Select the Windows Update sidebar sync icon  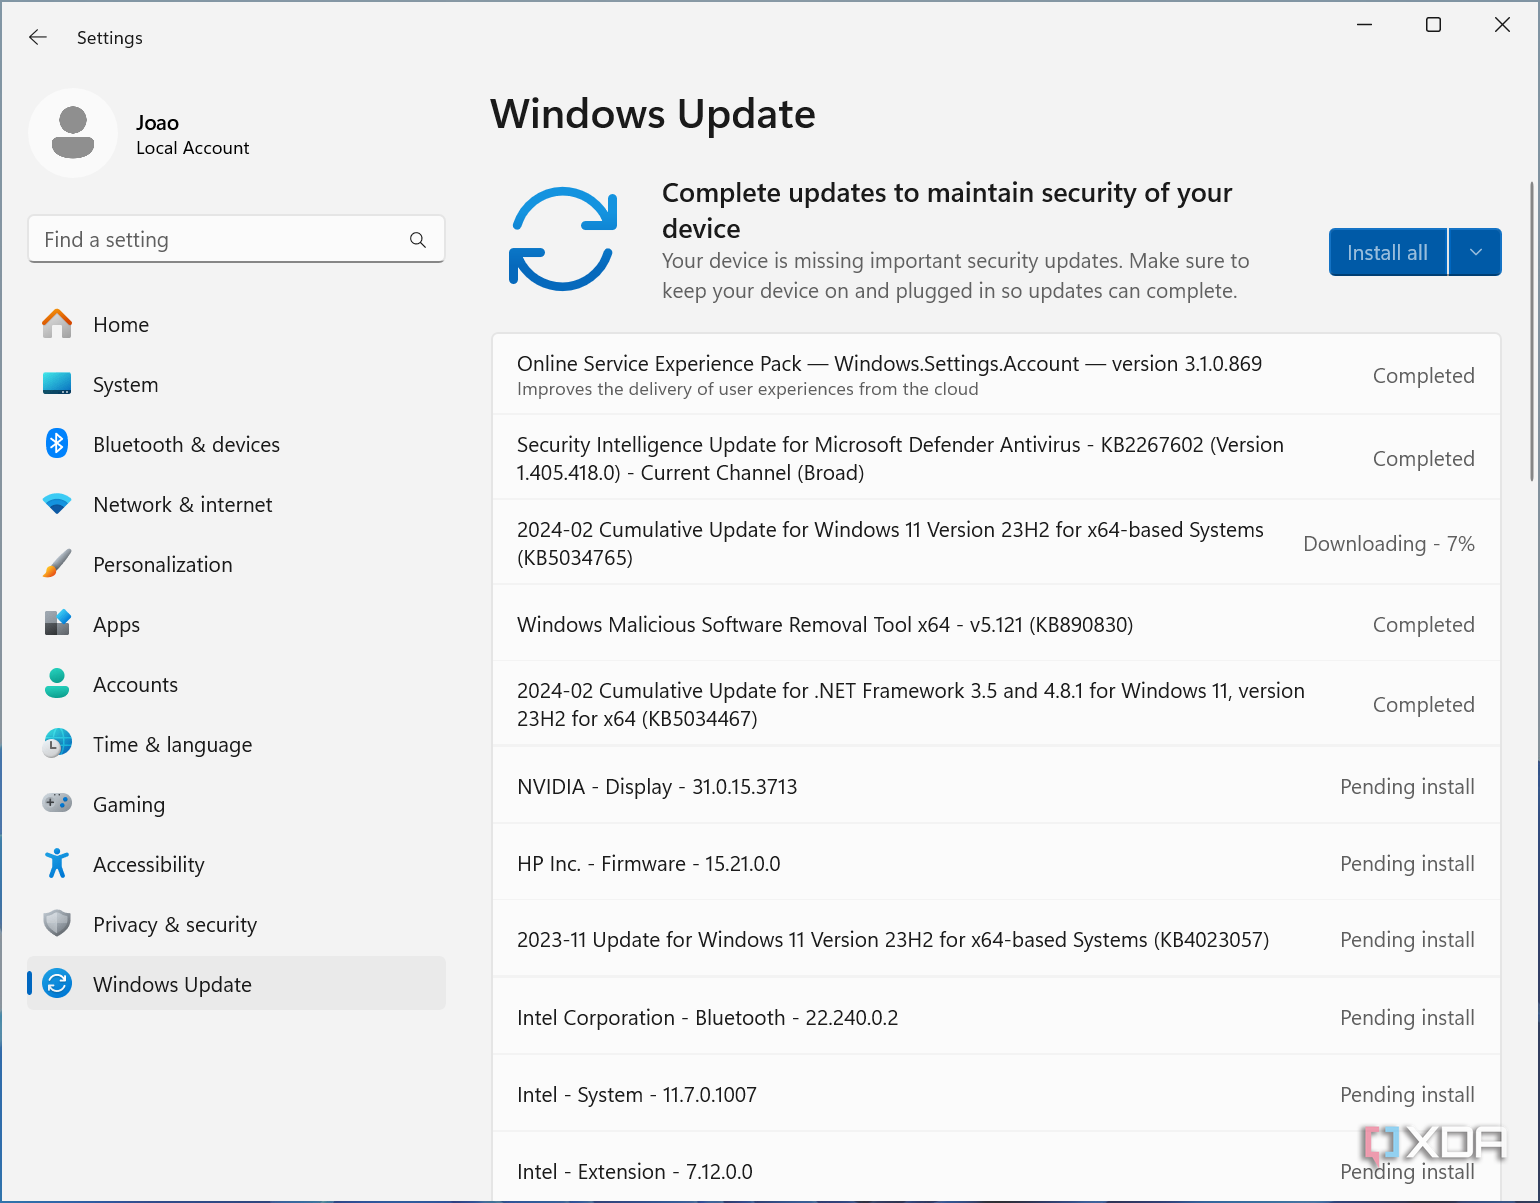pyautogui.click(x=57, y=984)
